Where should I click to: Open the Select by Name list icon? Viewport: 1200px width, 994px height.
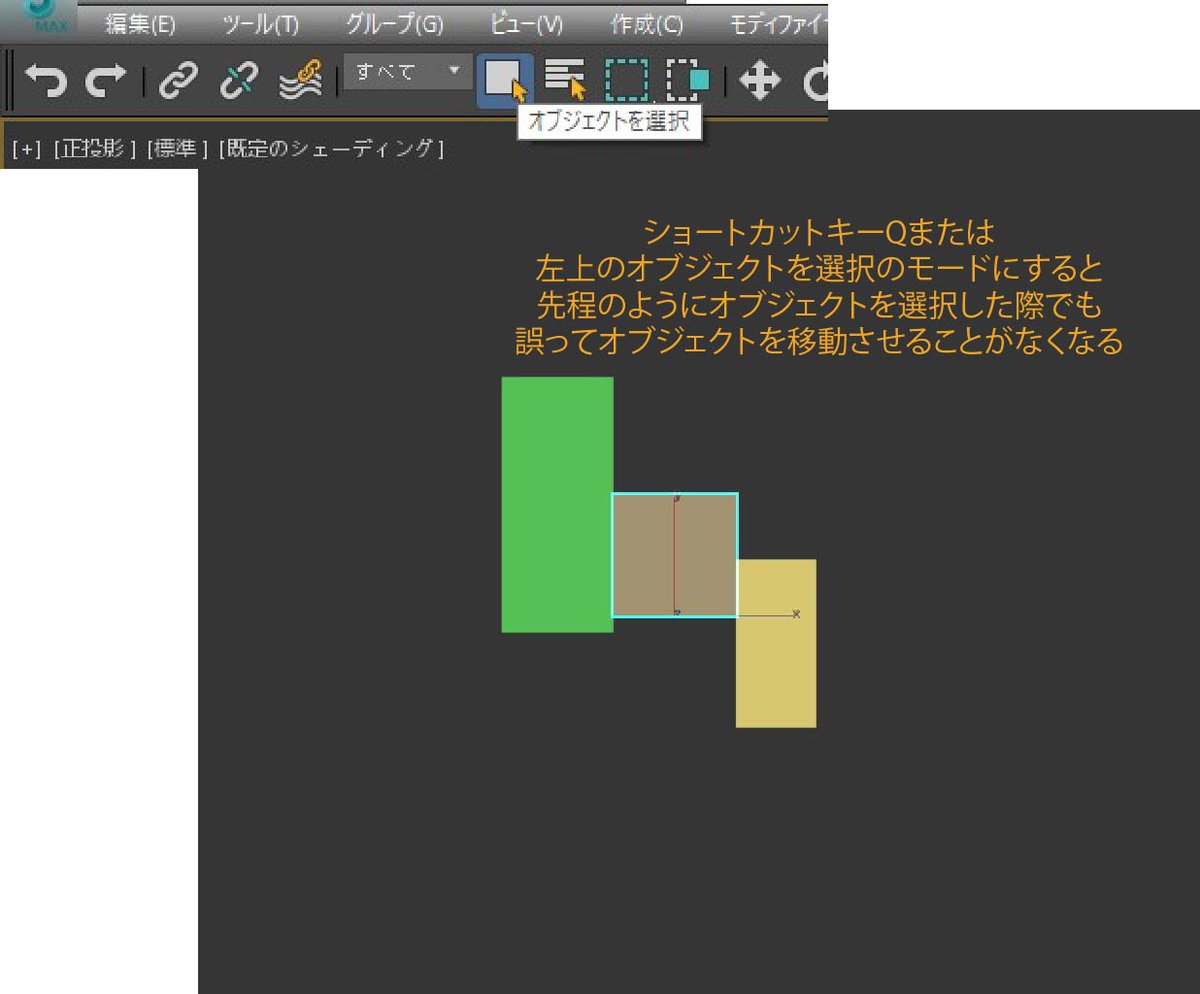click(x=565, y=79)
